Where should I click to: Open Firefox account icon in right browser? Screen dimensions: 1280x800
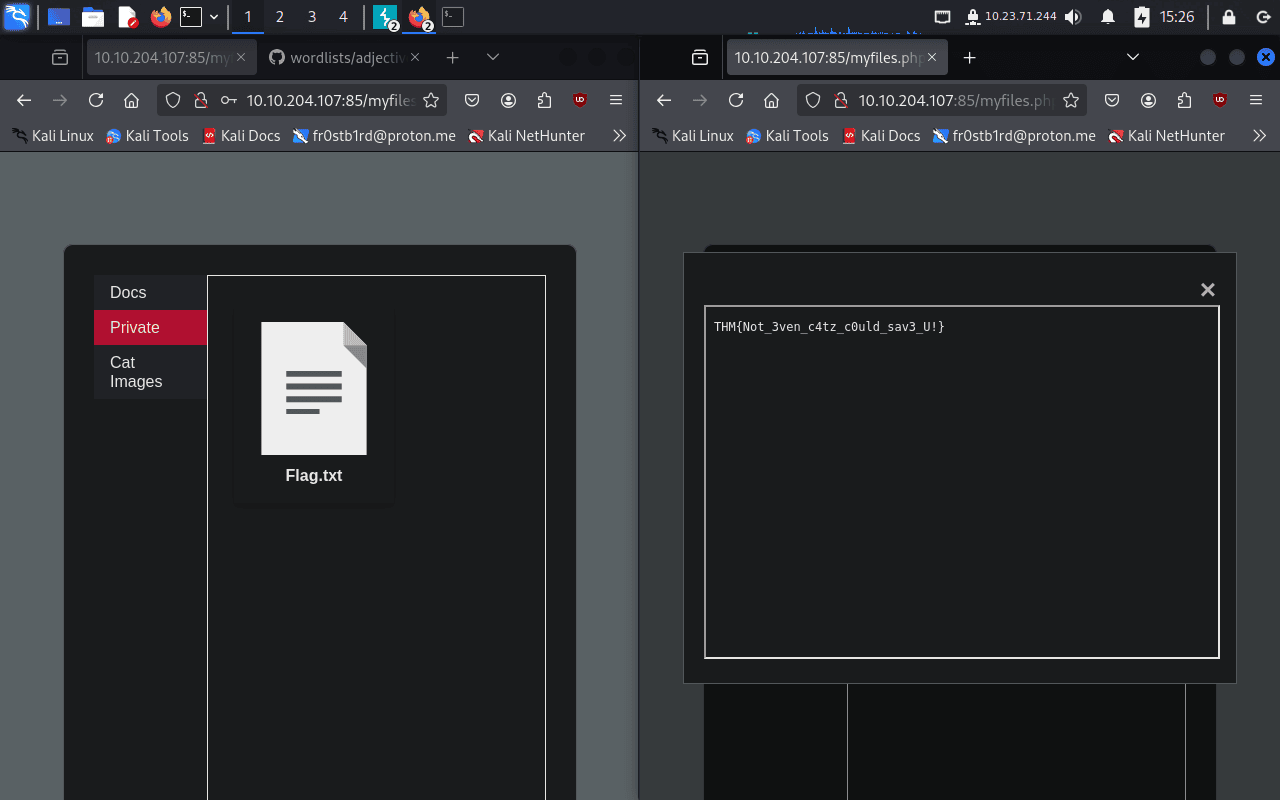point(1148,100)
